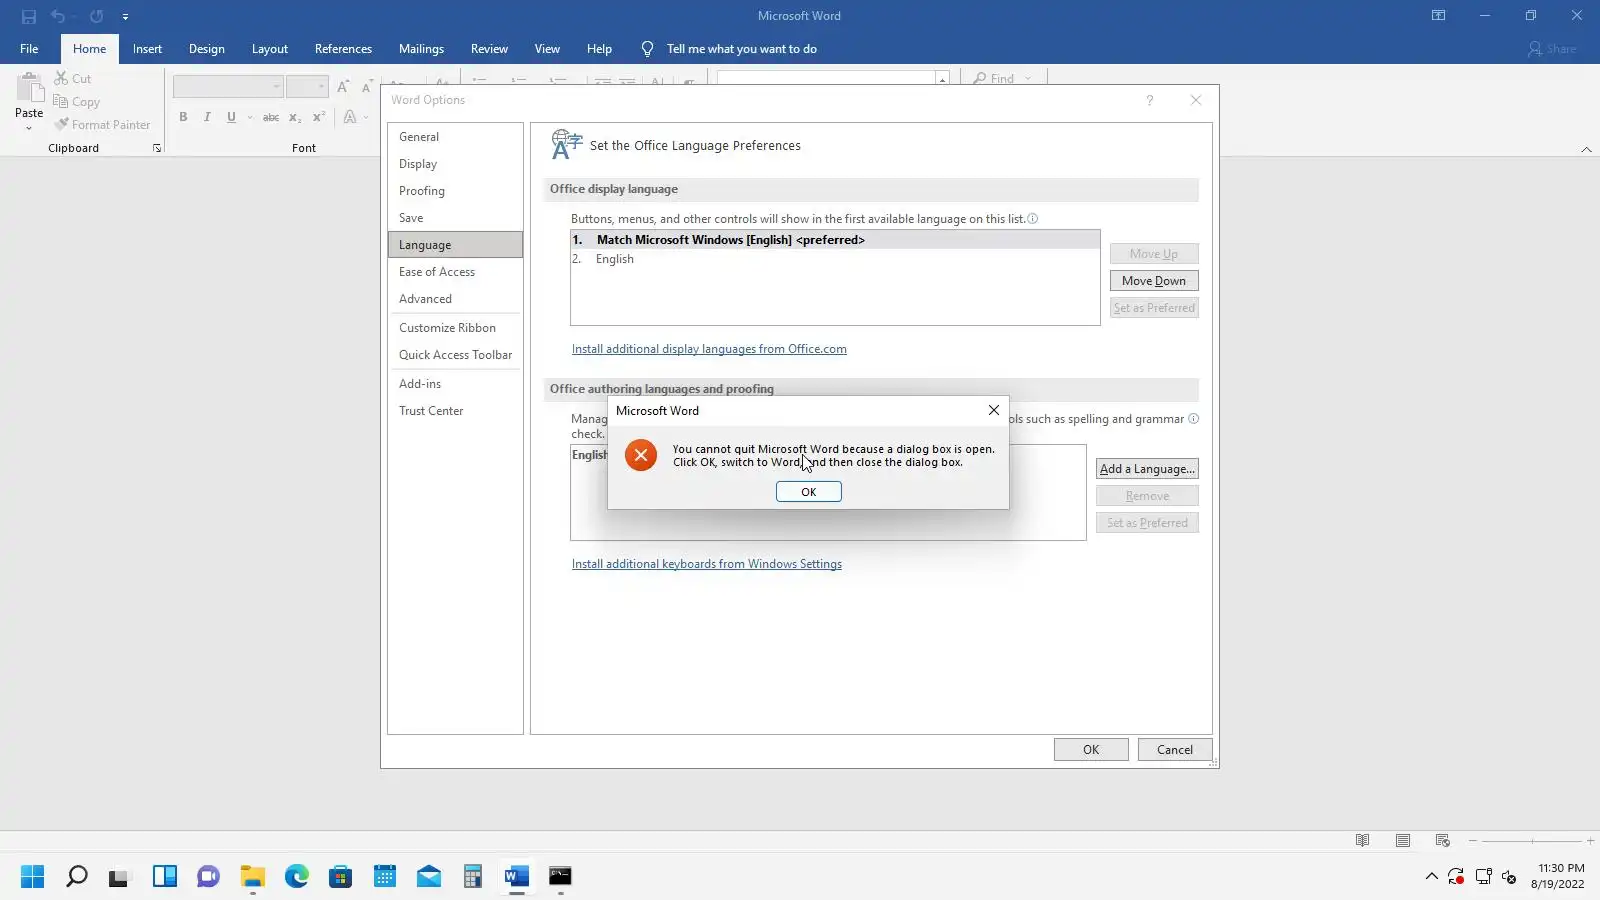Select the second display language, English

[x=835, y=259]
